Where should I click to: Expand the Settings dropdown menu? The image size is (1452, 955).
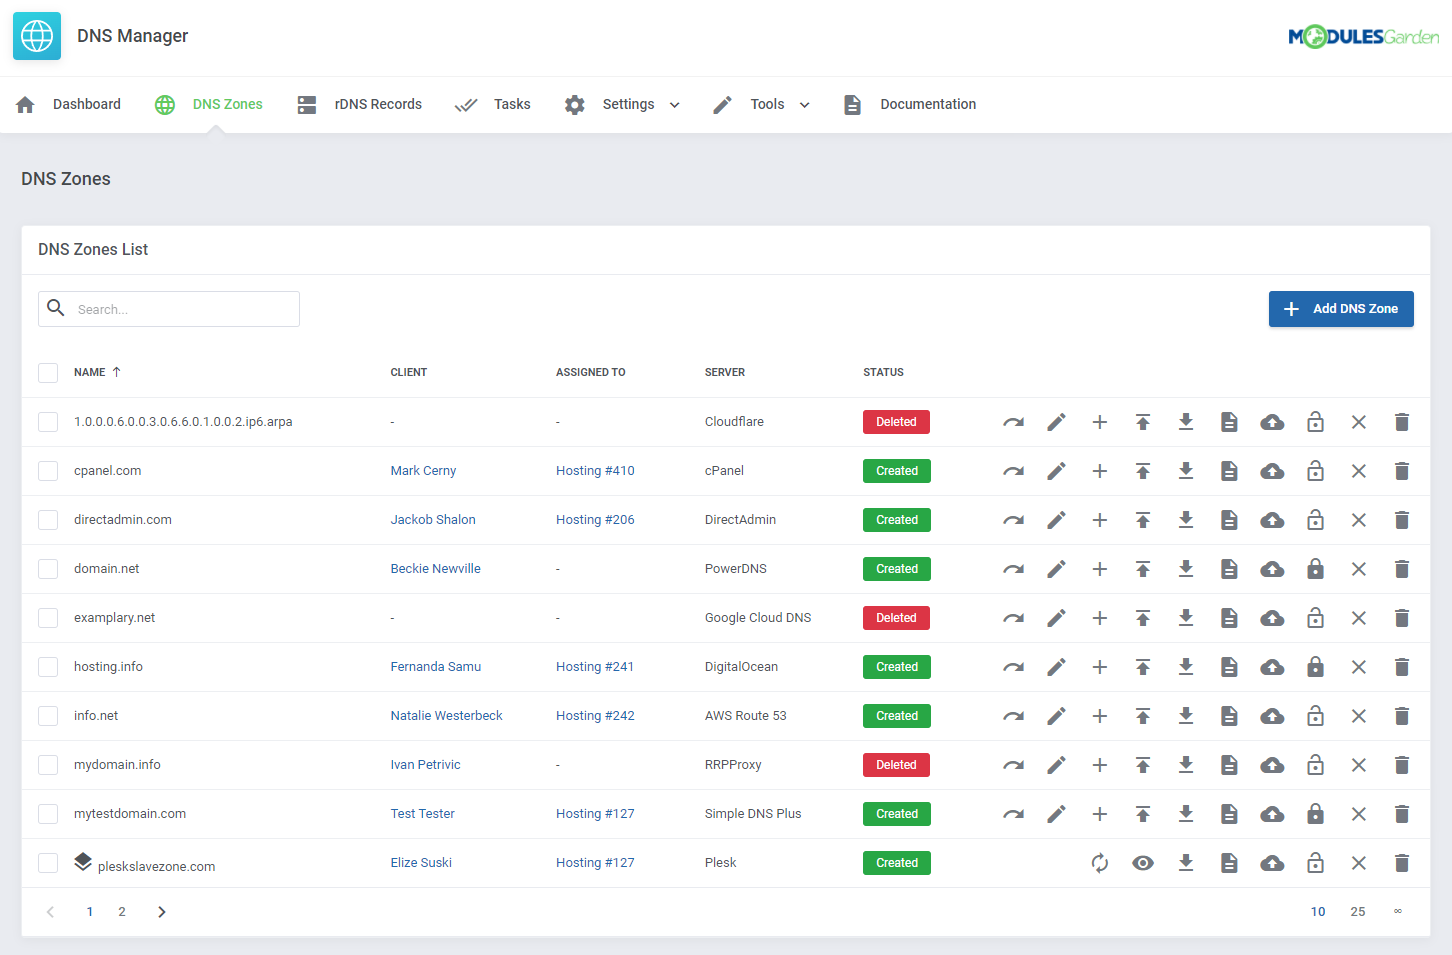click(628, 104)
